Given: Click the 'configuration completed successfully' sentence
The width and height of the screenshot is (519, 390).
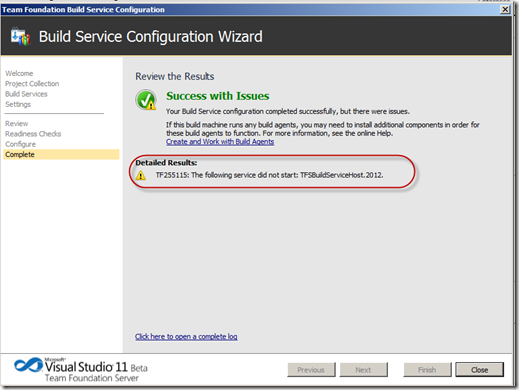Looking at the screenshot, I should (288, 111).
